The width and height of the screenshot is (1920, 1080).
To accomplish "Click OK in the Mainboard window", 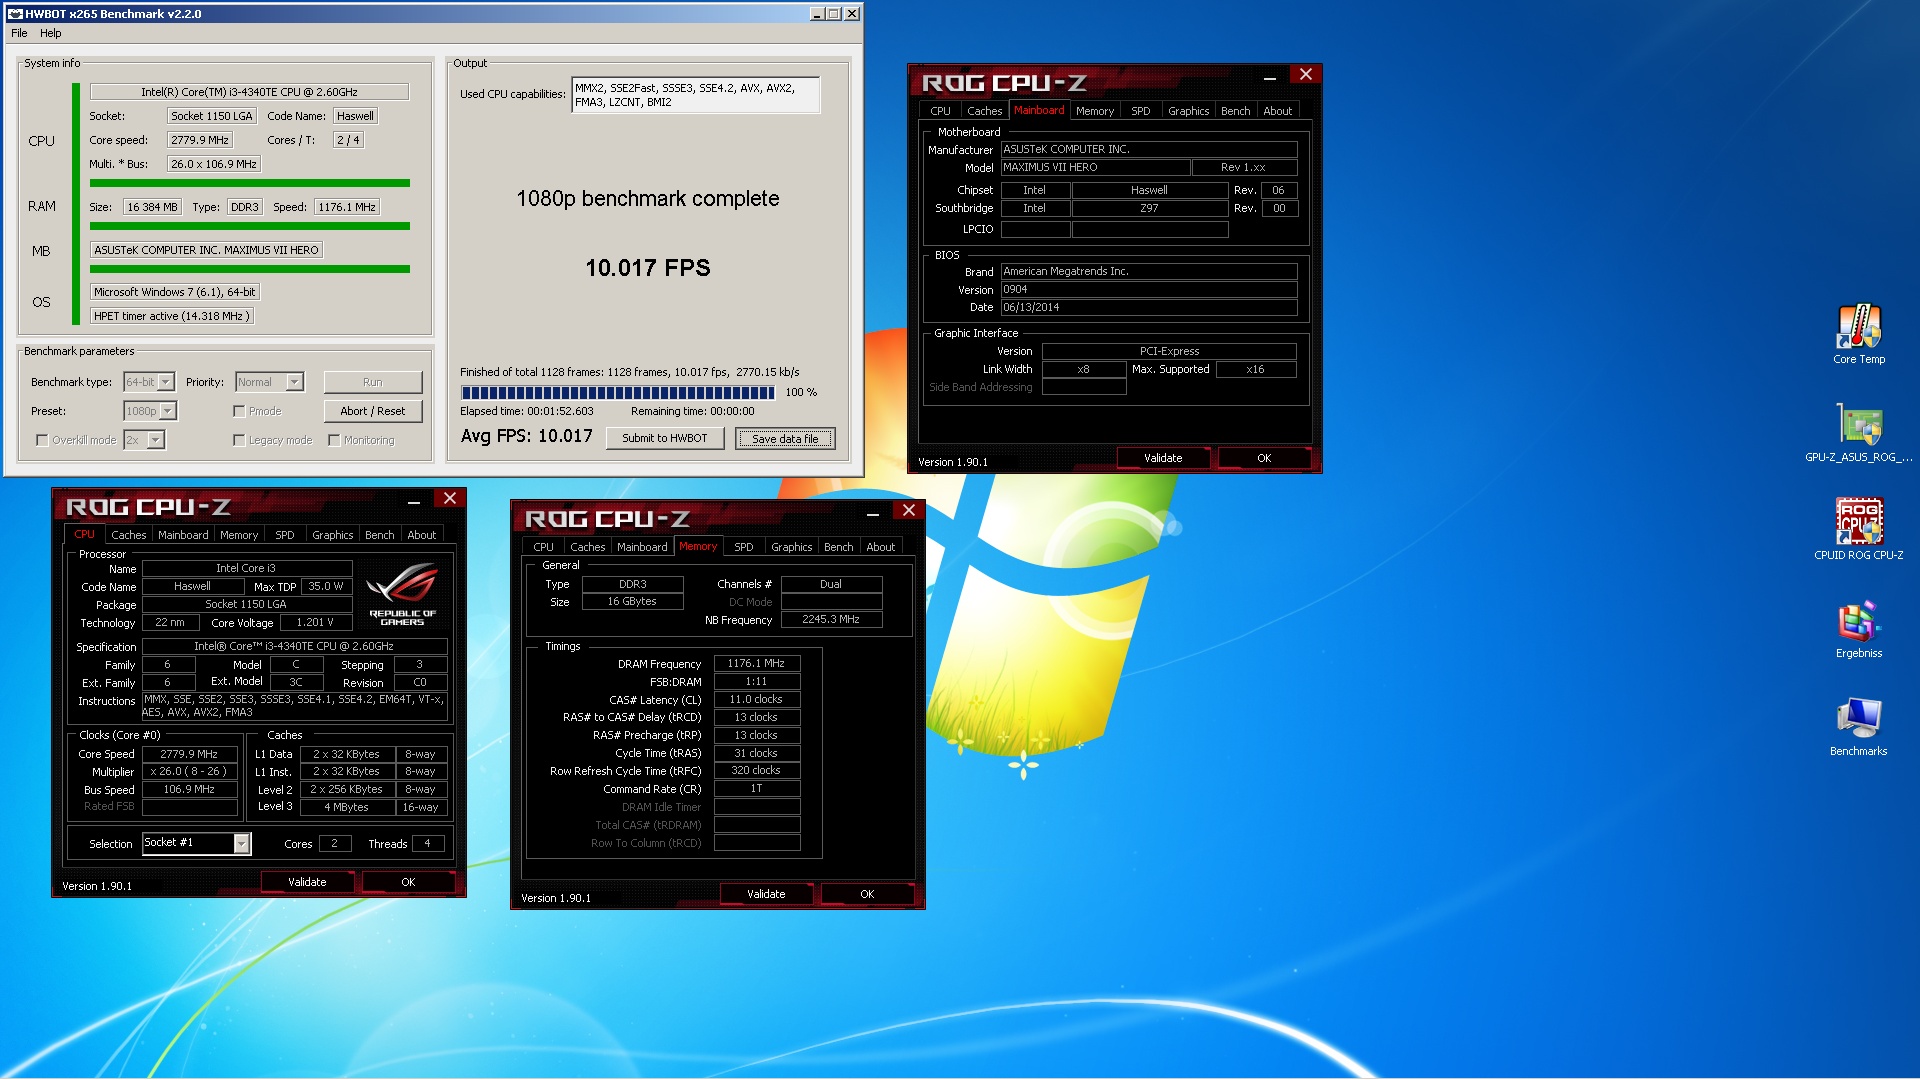I will pos(1264,458).
